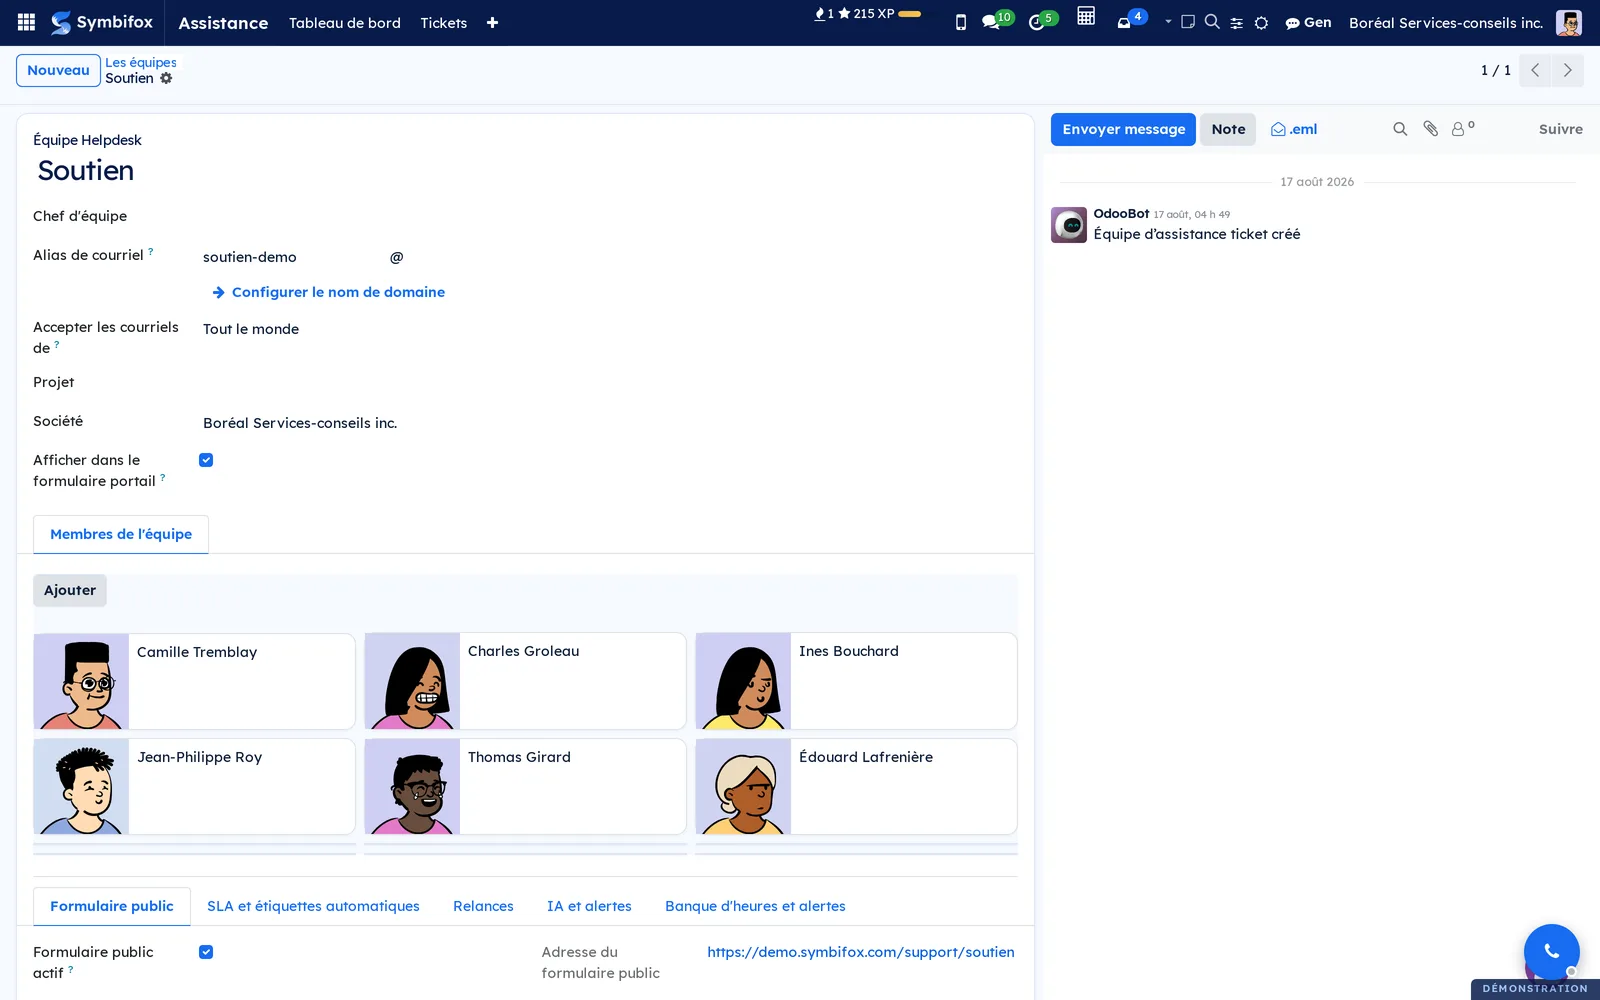The height and width of the screenshot is (1000, 1600).
Task: Open global search magnifier in navbar
Action: [1212, 22]
